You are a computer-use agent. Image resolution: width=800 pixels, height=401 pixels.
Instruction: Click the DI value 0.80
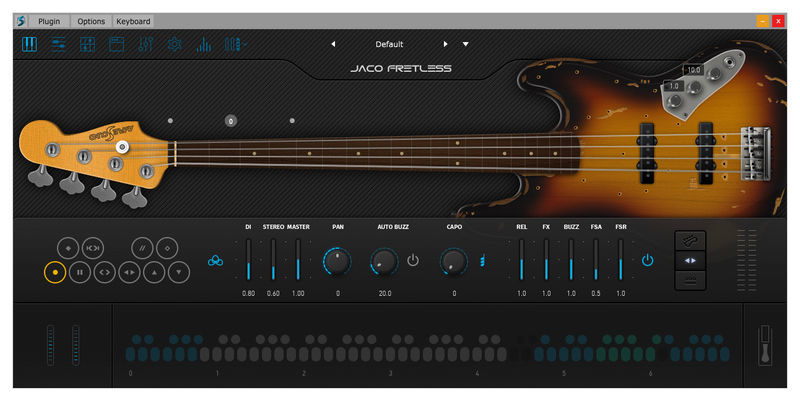(248, 293)
